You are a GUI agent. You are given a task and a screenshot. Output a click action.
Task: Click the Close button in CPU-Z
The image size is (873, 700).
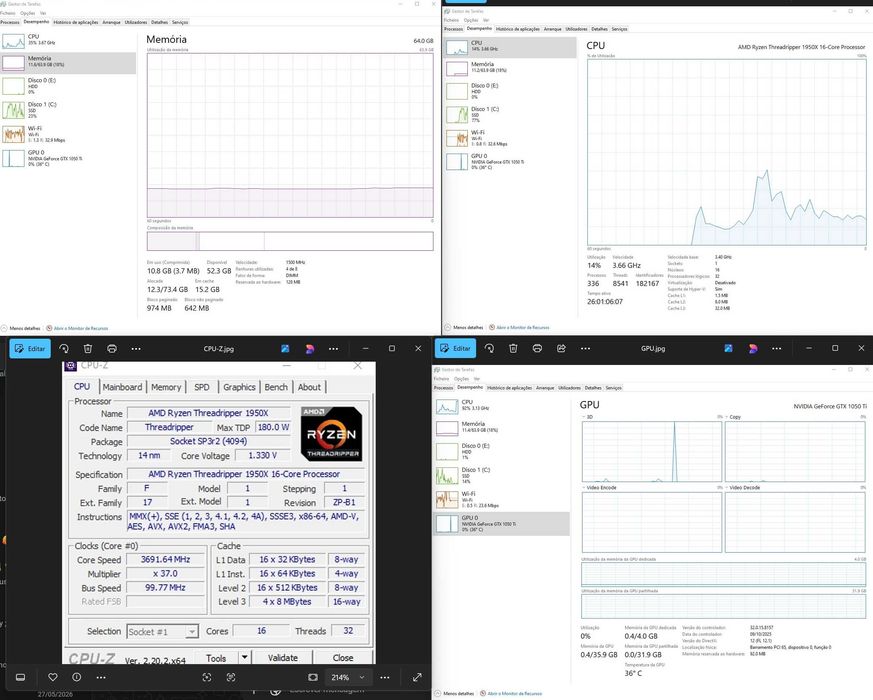pyautogui.click(x=343, y=658)
